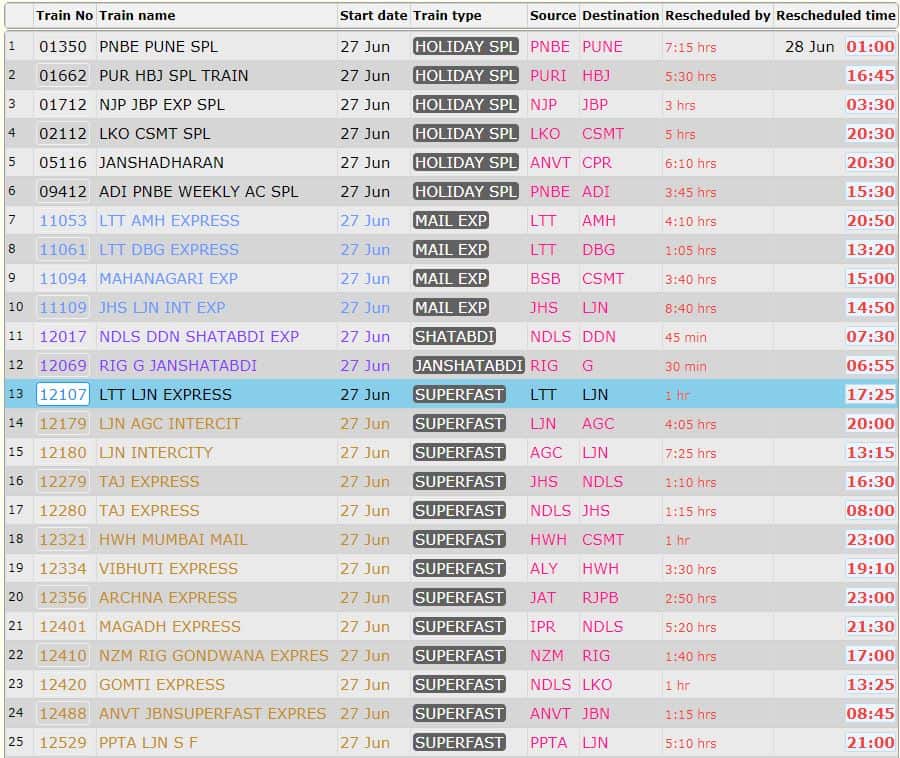The image size is (900, 758).
Task: Click rescheduled time 01:00 for PNBE PUNE SPL
Action: pyautogui.click(x=870, y=46)
